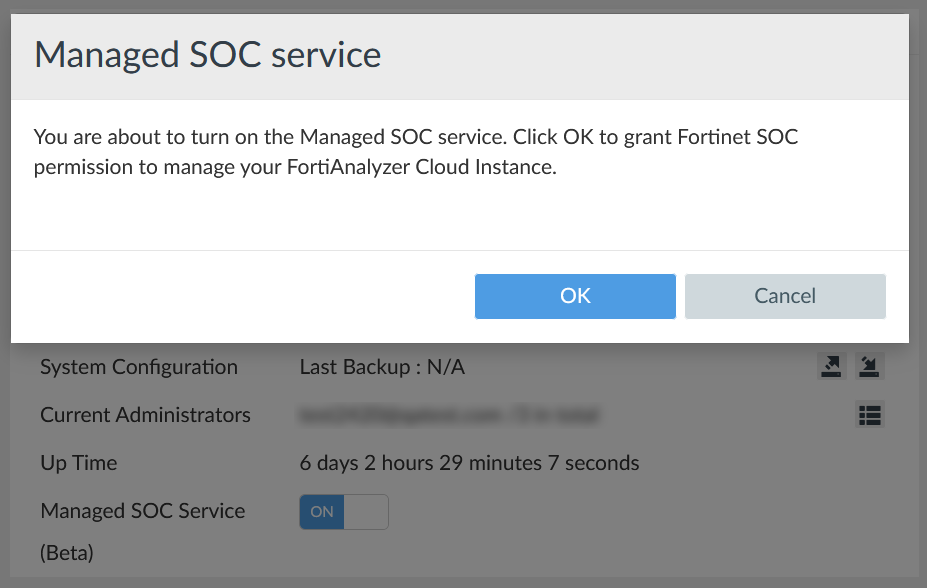Screen dimensions: 927x588
Task: Click the dialog warning message text
Action: point(417,151)
